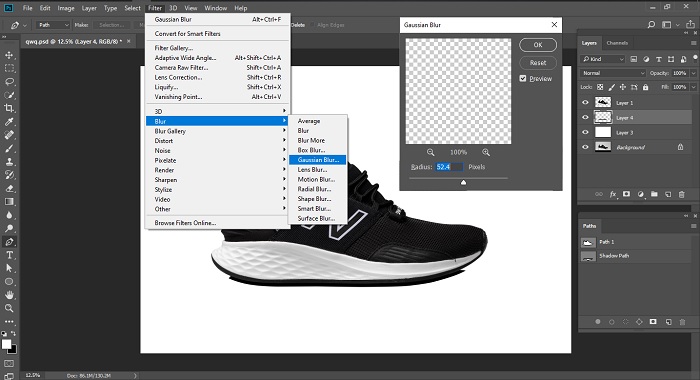Open the Fill 100% dropdown arrow
The height and width of the screenshot is (380, 700).
click(x=693, y=87)
